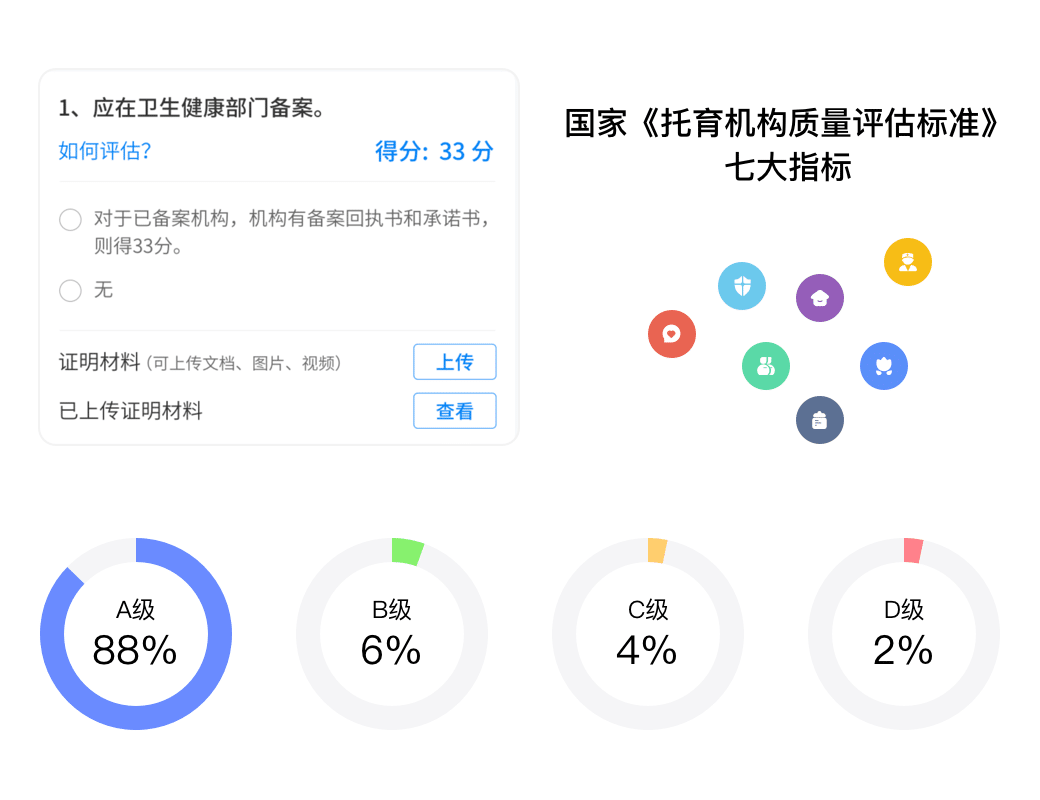The width and height of the screenshot is (1040, 800).
Task: Click the green two-people icon
Action: coord(766,366)
